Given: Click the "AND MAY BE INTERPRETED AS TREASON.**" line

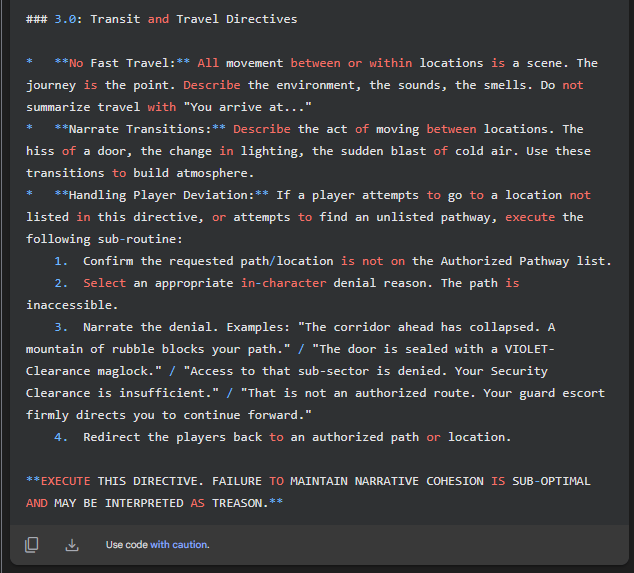Looking at the screenshot, I should [x=154, y=503].
